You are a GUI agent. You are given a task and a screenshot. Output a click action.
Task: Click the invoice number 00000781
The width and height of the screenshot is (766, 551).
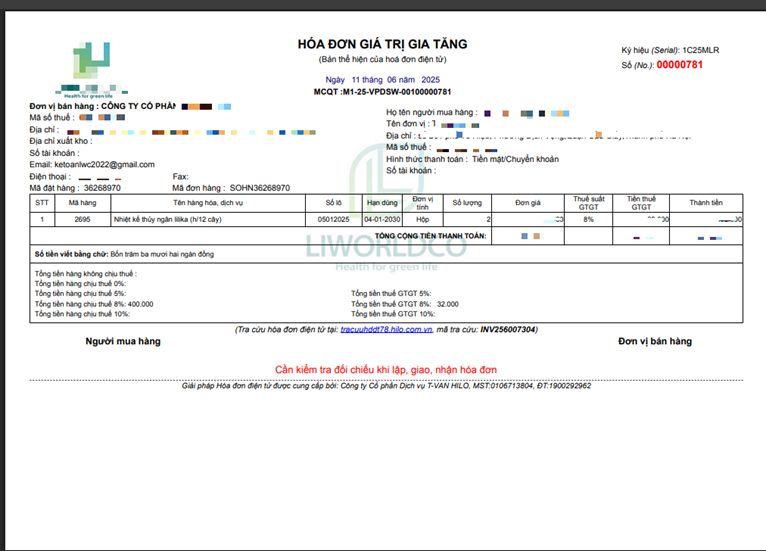pyautogui.click(x=679, y=65)
